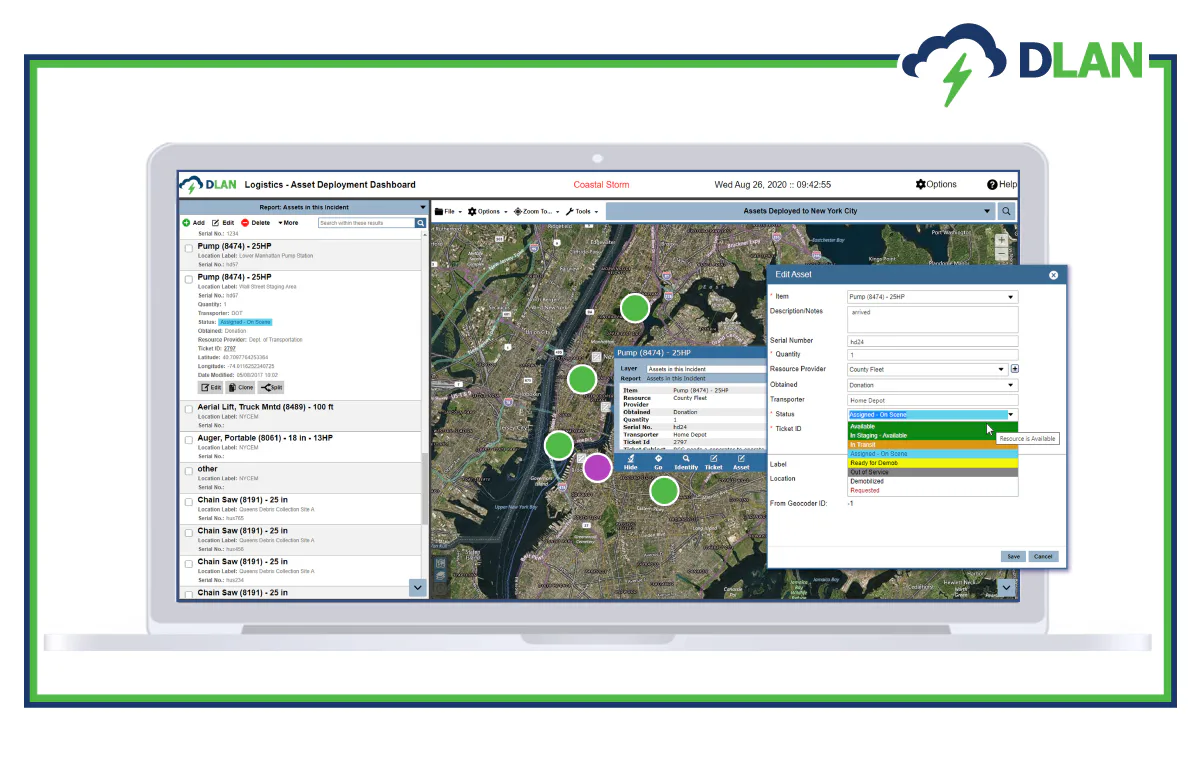Click the green Add icon in the report toolbar
This screenshot has height=762, width=1200.
tap(186, 223)
